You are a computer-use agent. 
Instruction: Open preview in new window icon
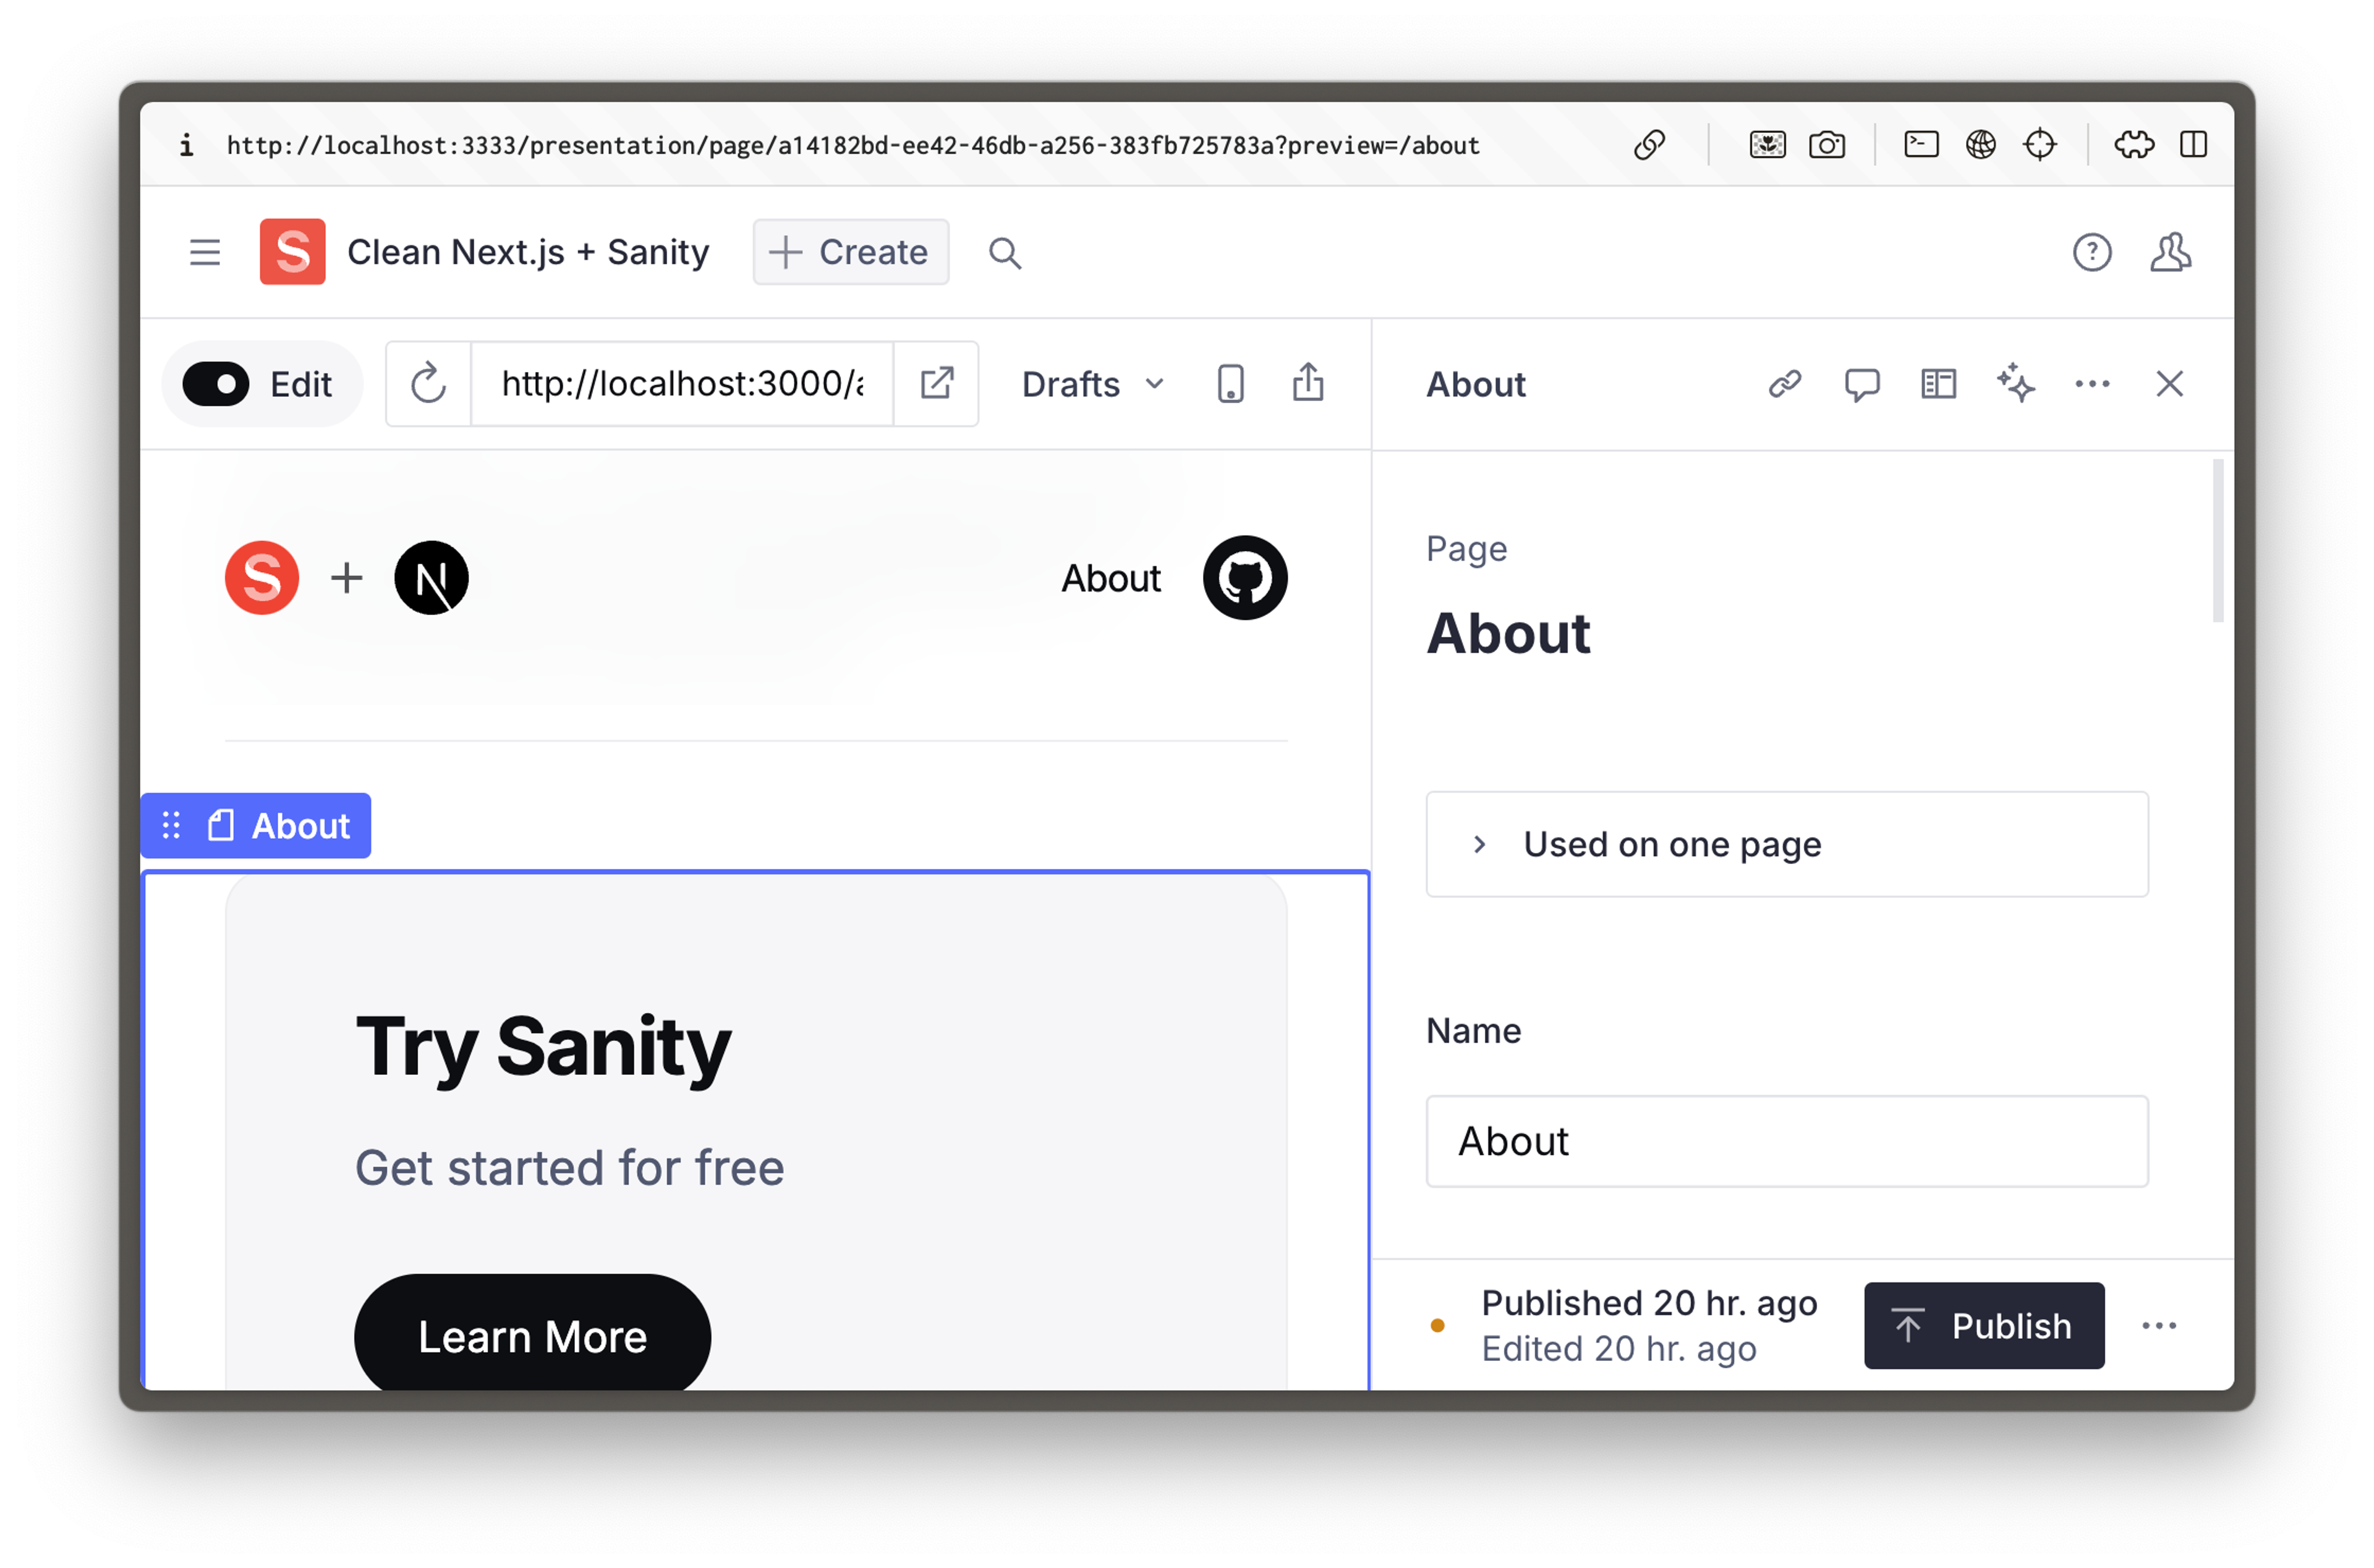(x=936, y=384)
